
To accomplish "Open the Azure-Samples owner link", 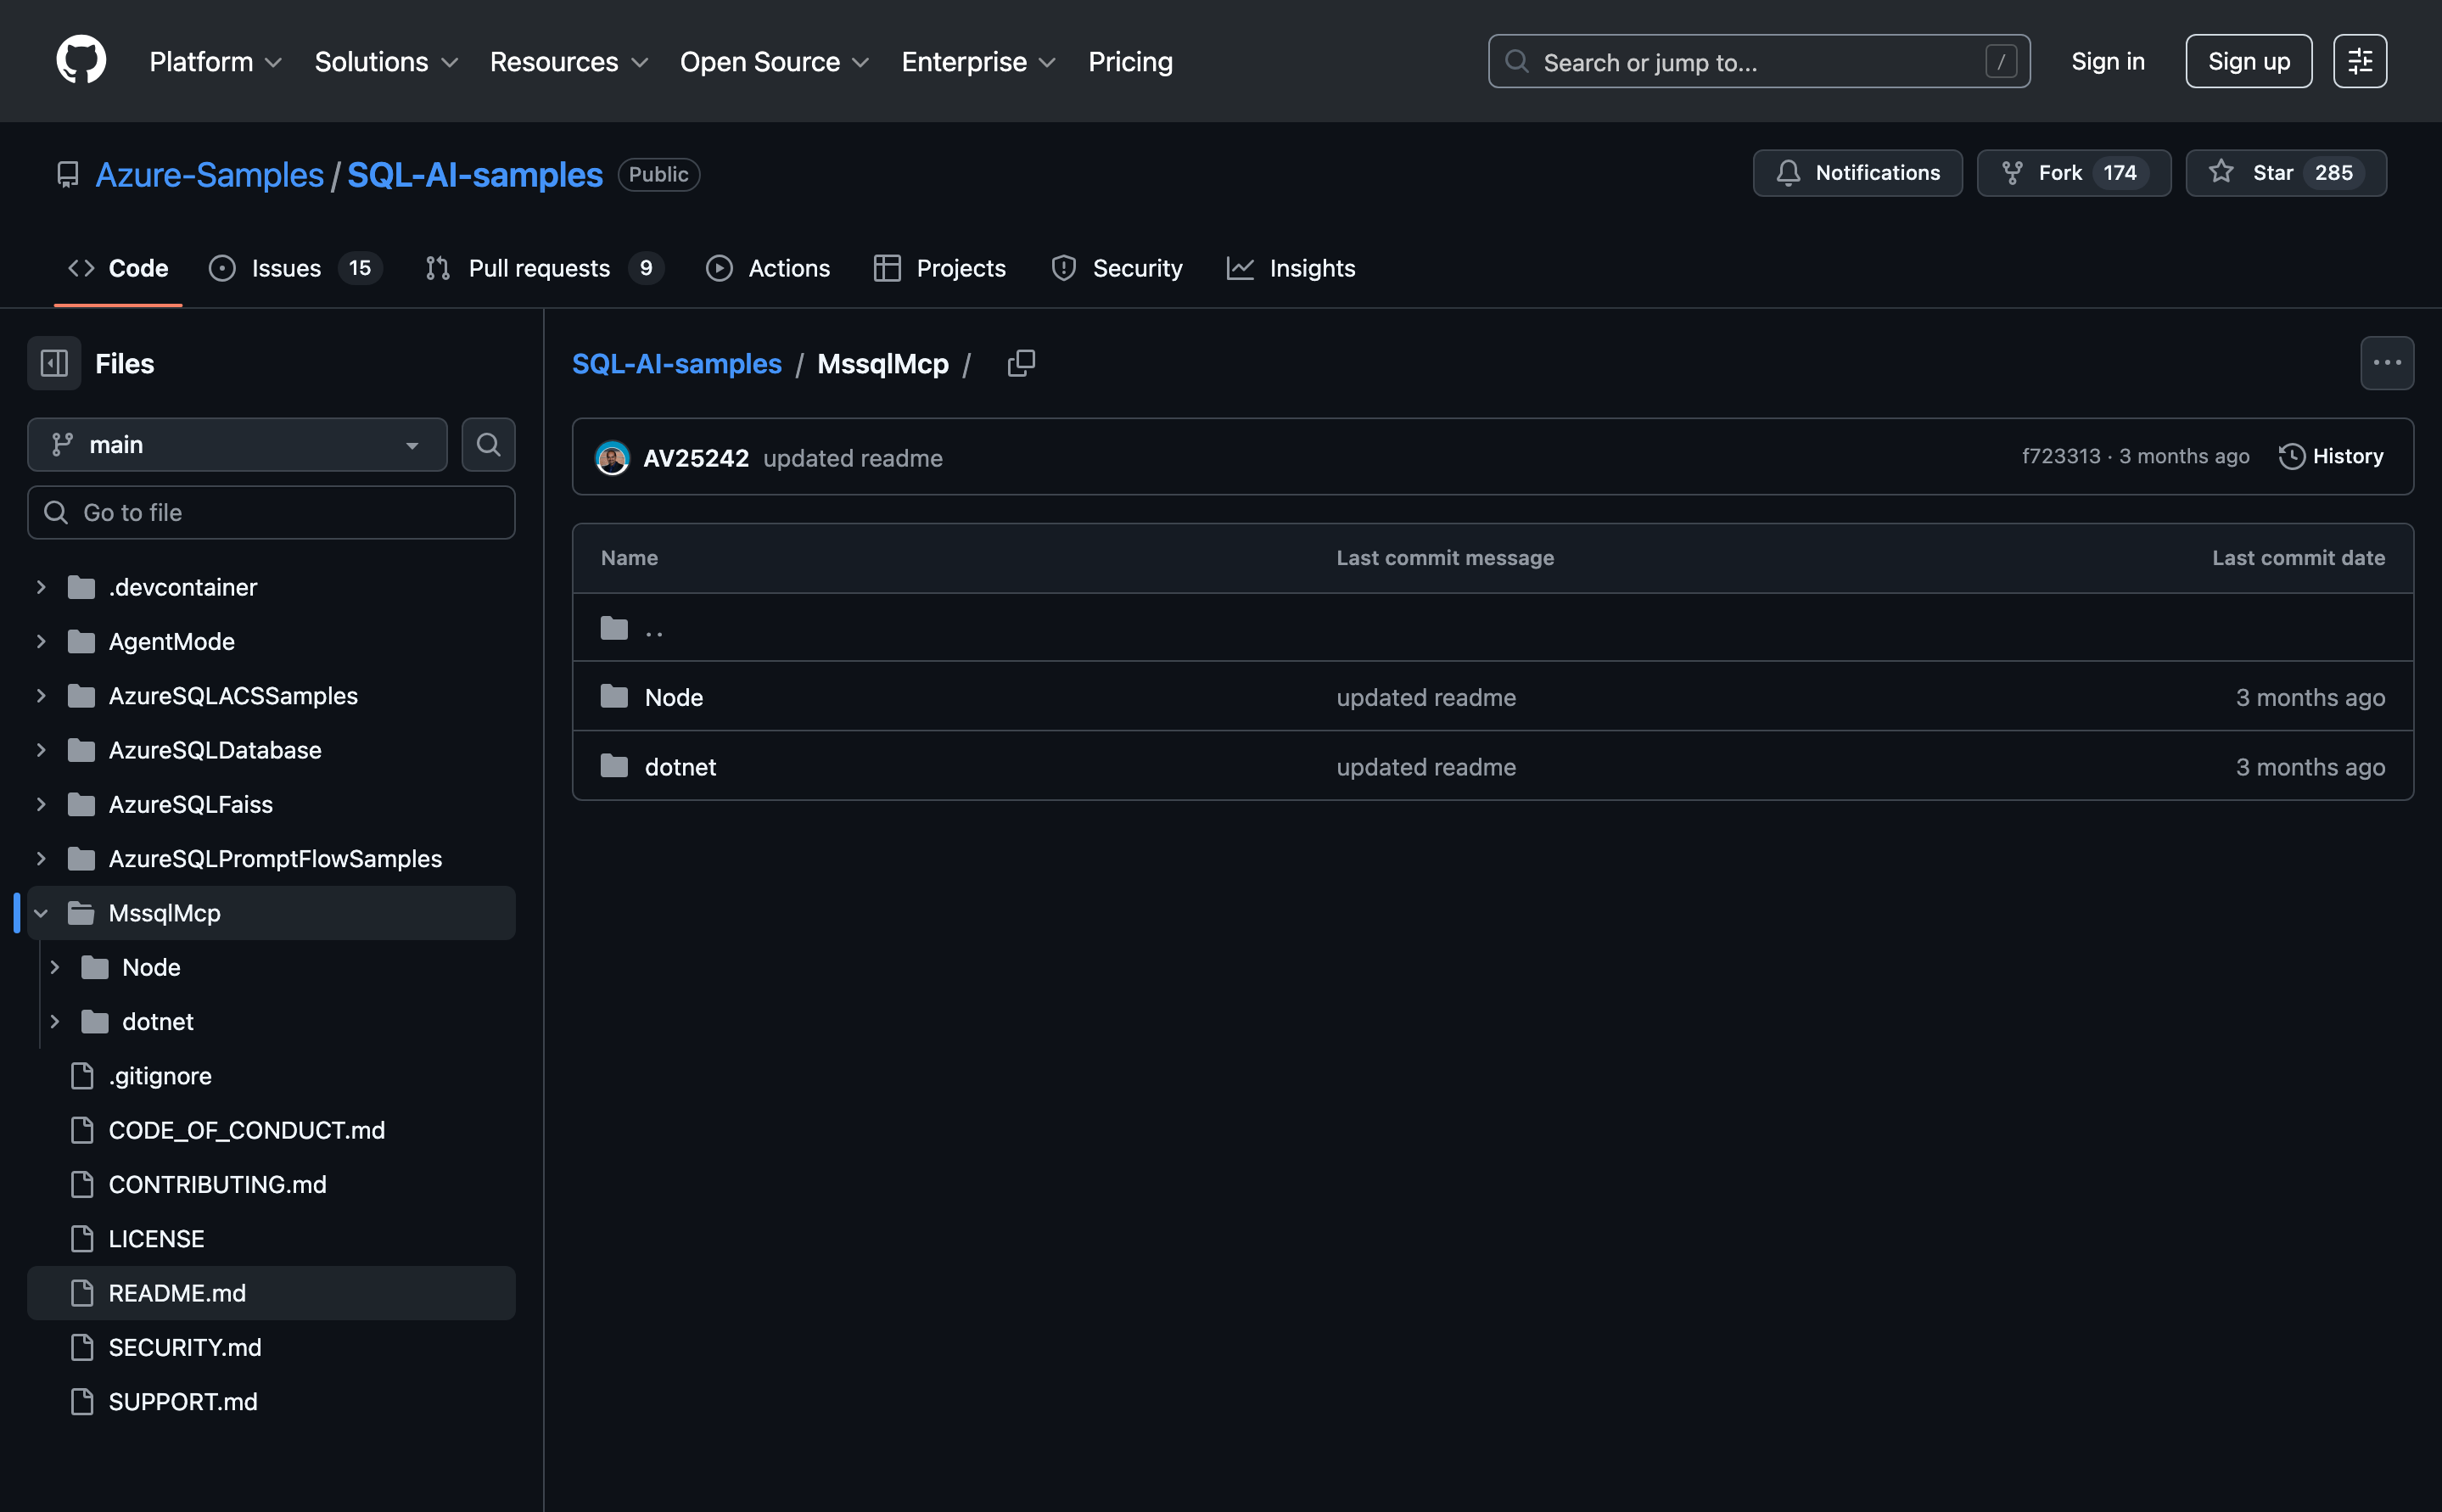I will [x=209, y=174].
